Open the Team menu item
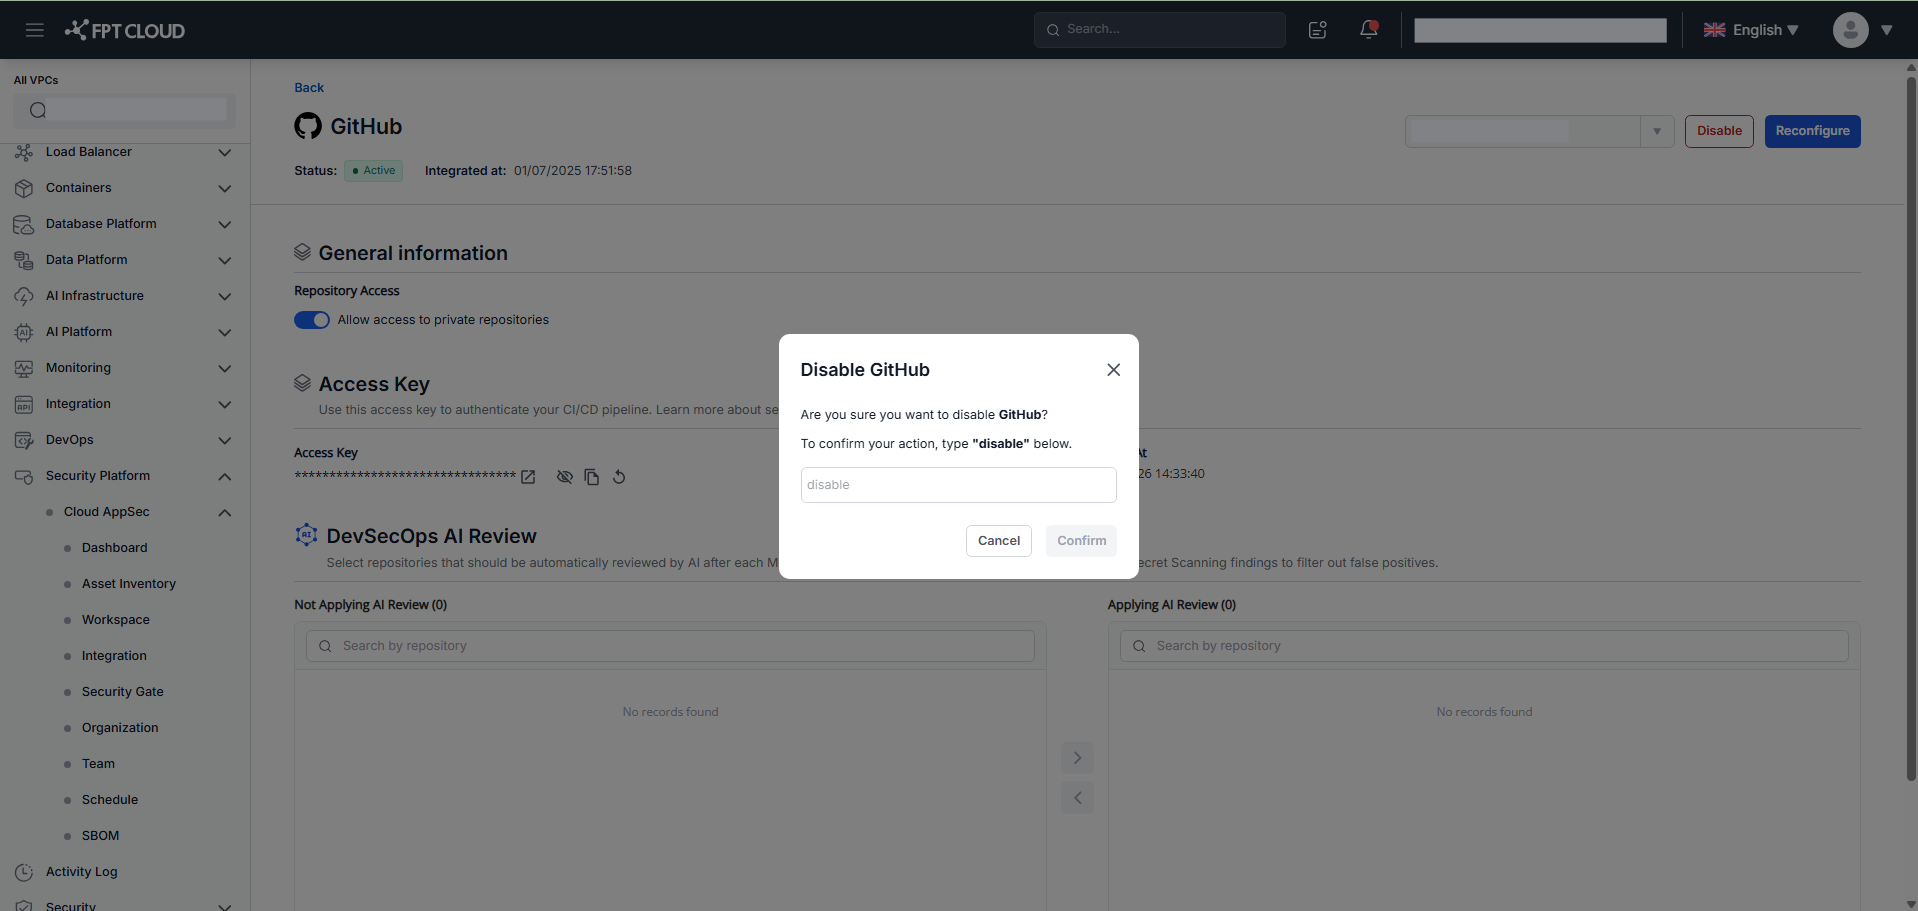The height and width of the screenshot is (911, 1918). point(98,764)
